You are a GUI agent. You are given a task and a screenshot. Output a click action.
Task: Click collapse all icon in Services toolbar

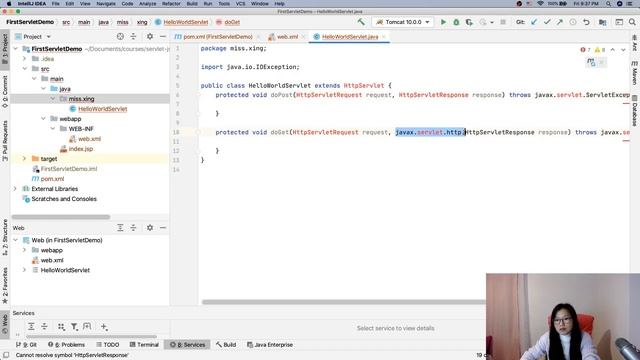(x=44, y=327)
